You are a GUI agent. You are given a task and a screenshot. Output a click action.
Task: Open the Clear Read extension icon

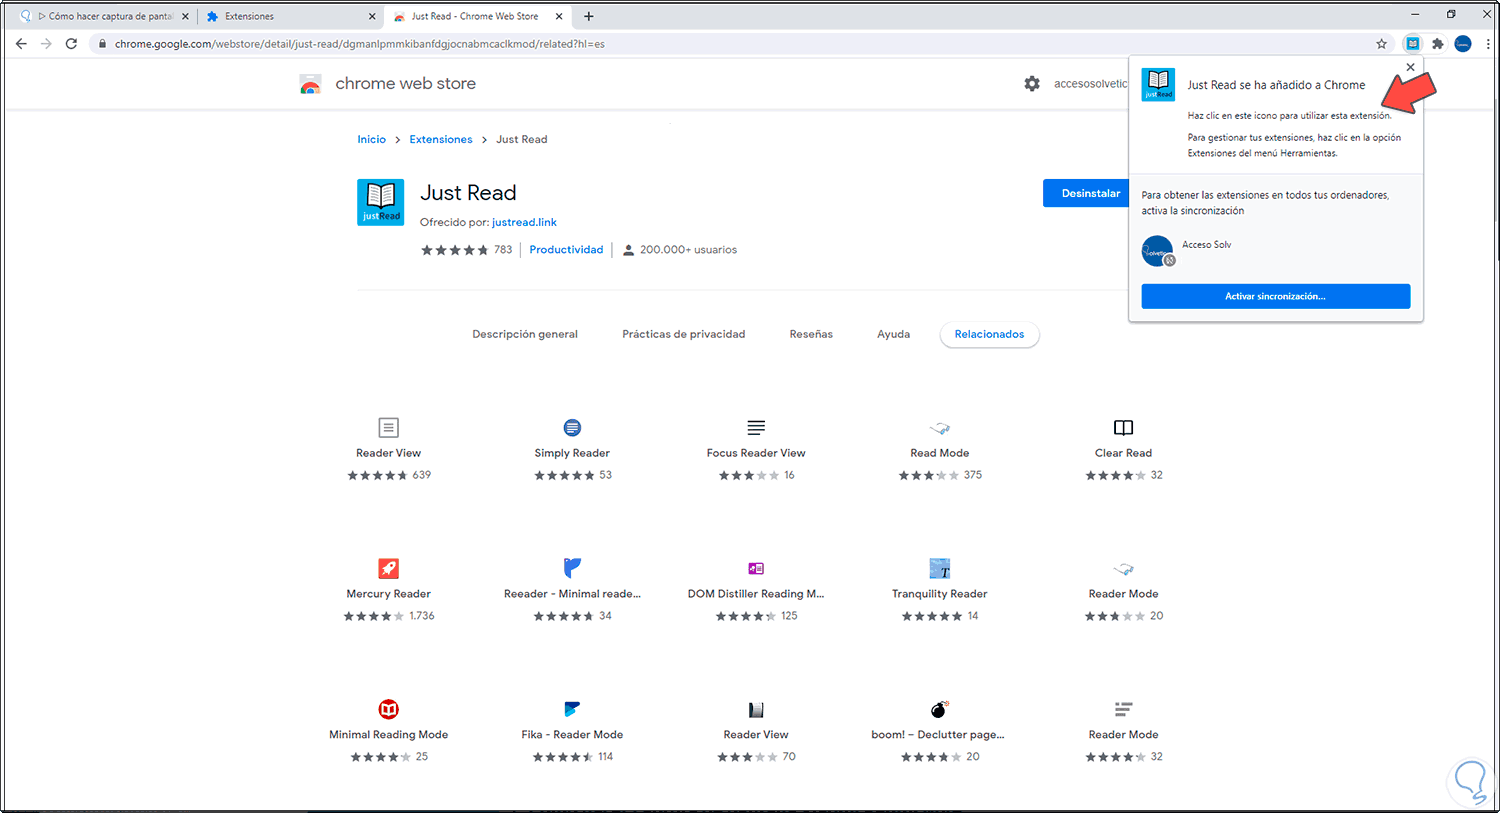click(1124, 428)
